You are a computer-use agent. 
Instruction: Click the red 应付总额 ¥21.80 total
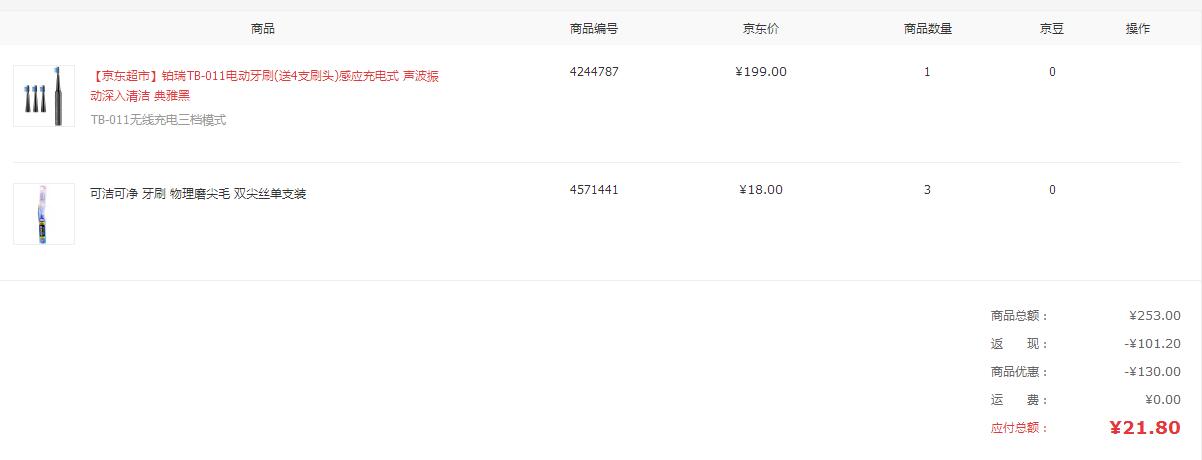click(x=1145, y=428)
